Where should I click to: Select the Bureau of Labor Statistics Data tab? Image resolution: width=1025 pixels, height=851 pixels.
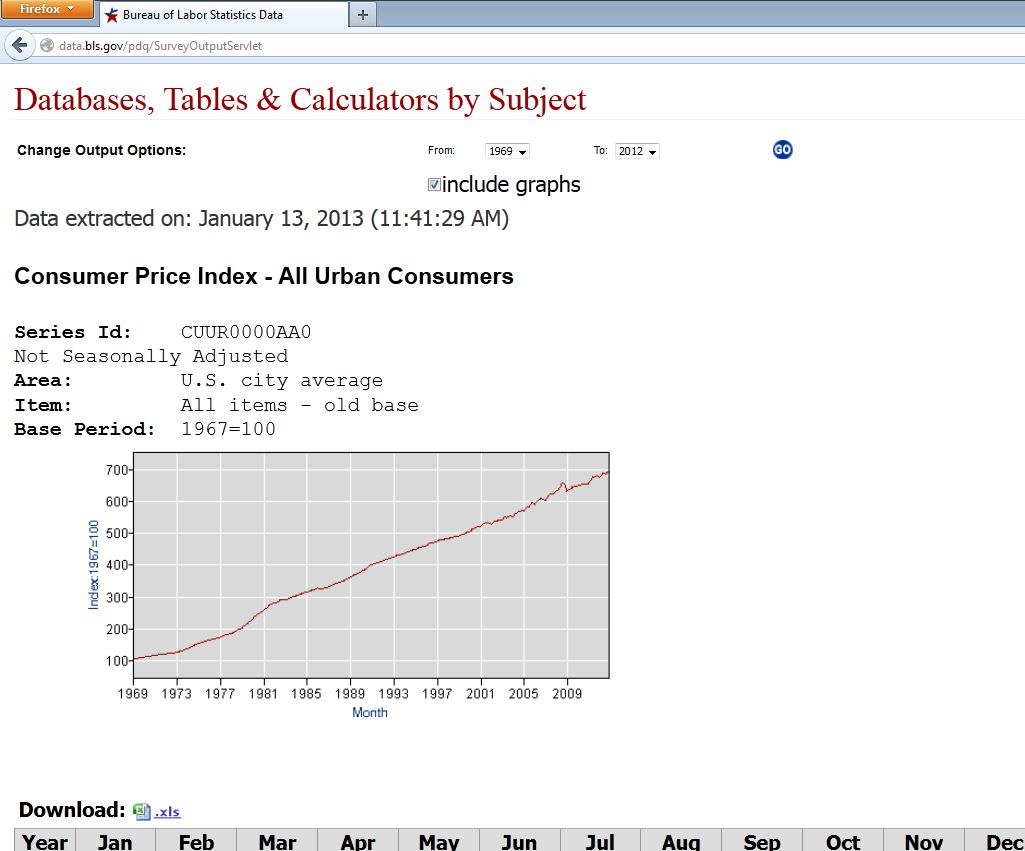click(224, 14)
